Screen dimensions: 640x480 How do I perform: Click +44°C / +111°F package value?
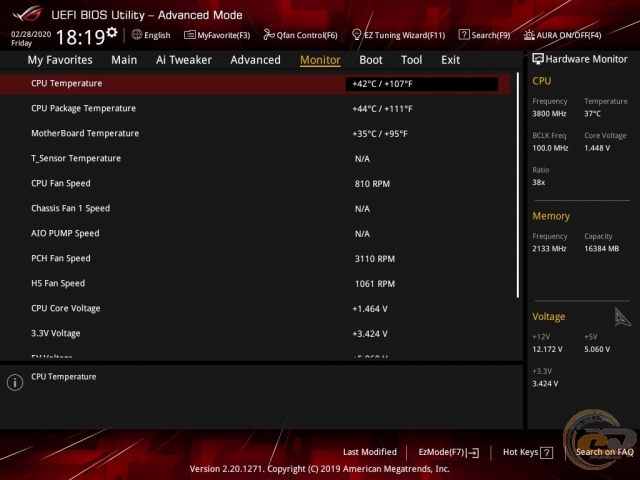pyautogui.click(x=382, y=109)
